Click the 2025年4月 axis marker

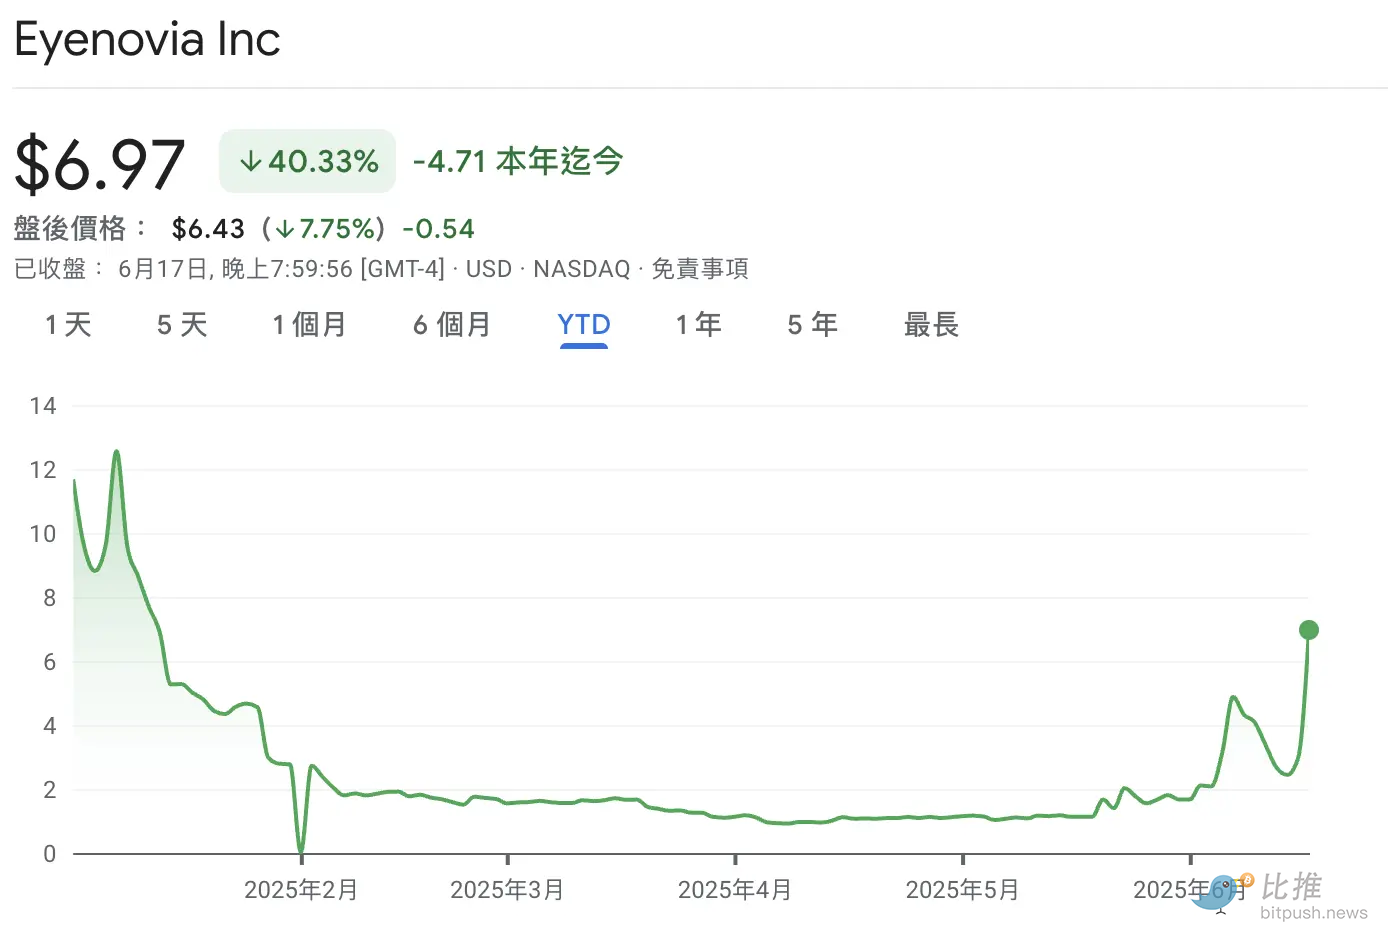(735, 889)
